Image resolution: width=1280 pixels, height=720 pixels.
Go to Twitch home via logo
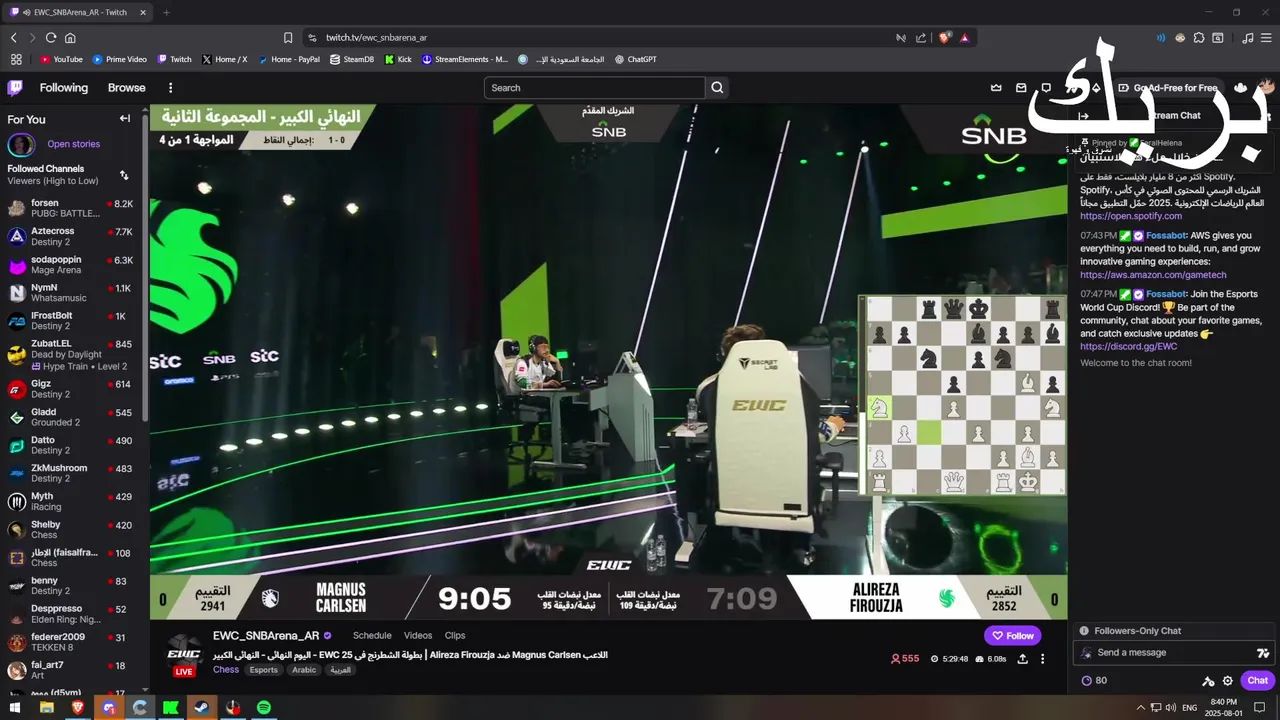coord(15,88)
